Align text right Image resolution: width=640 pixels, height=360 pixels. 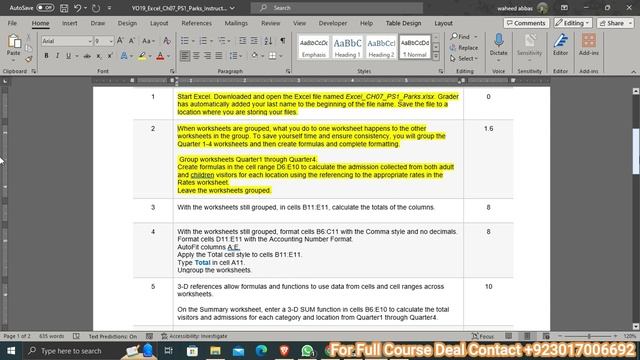207,56
